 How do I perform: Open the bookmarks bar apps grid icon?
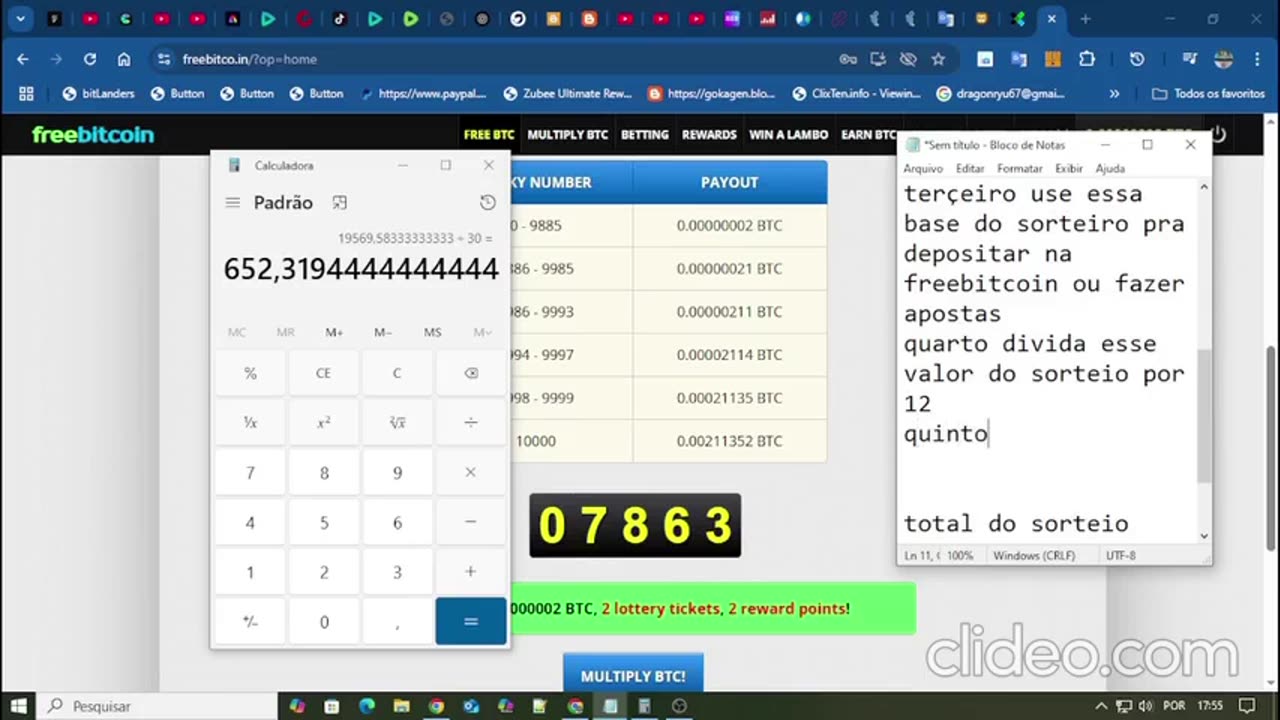[27, 94]
